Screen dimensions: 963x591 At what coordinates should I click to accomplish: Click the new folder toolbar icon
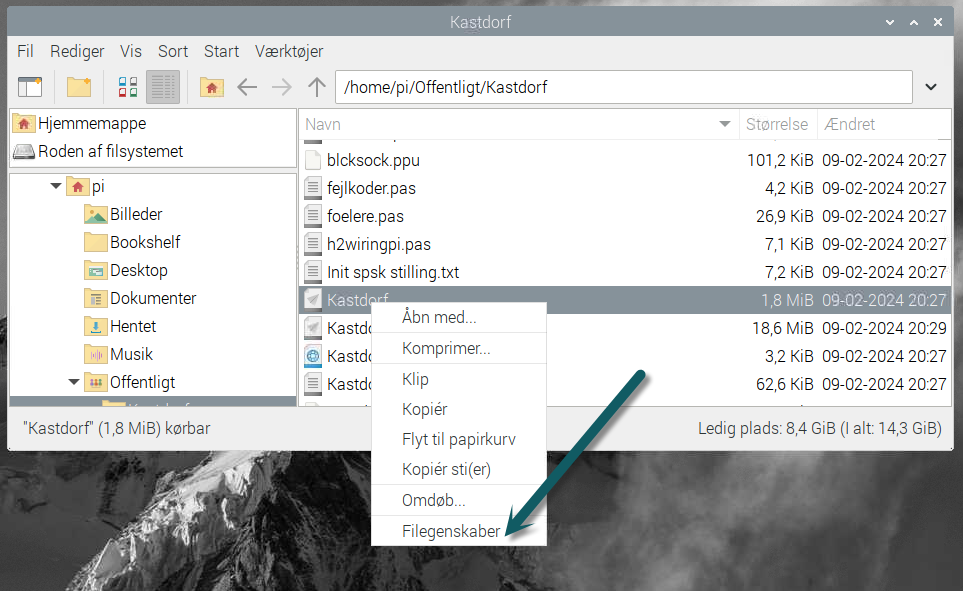coord(79,87)
